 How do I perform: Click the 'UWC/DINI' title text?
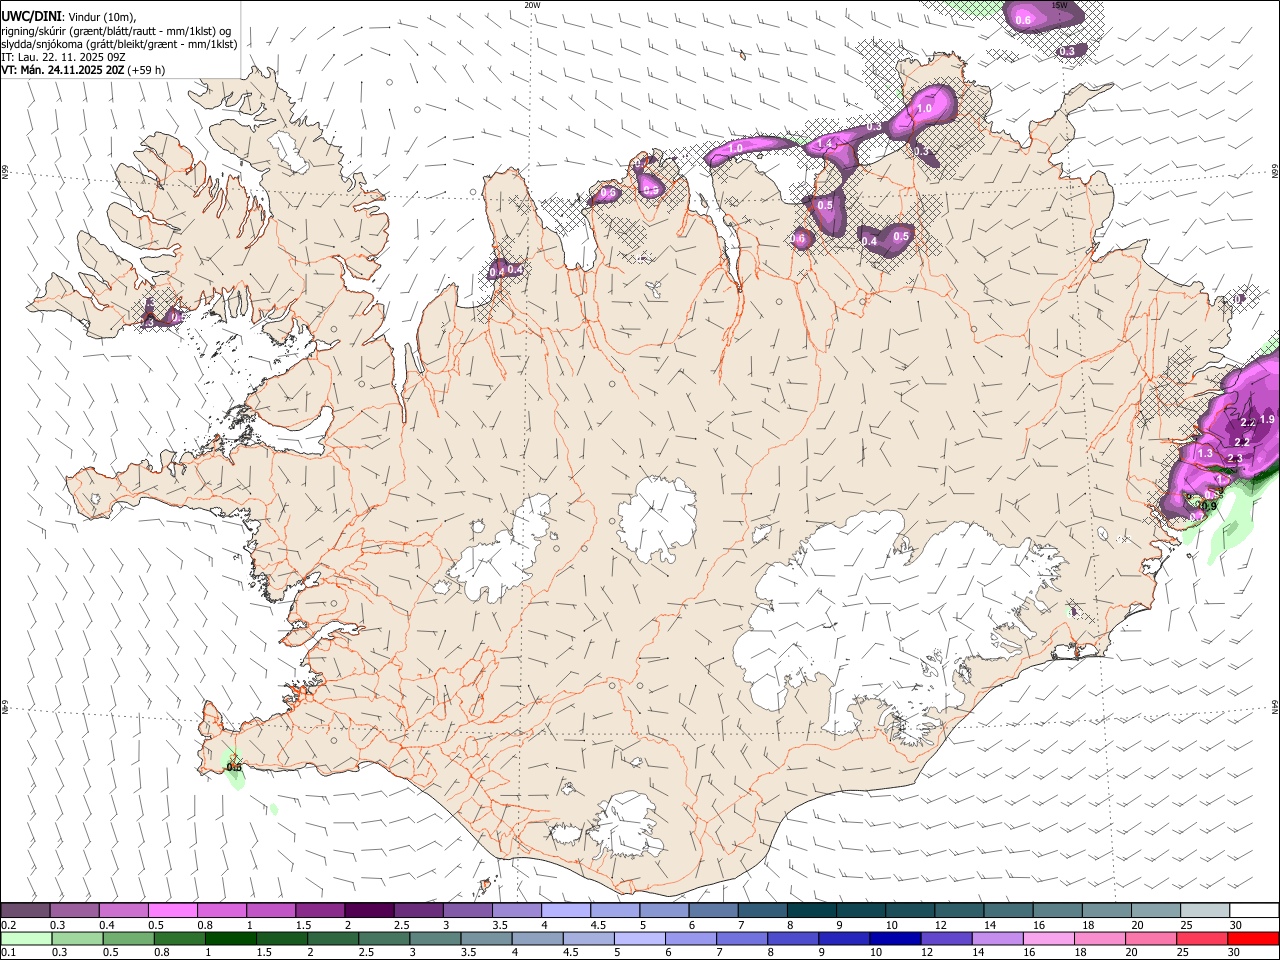click(31, 16)
